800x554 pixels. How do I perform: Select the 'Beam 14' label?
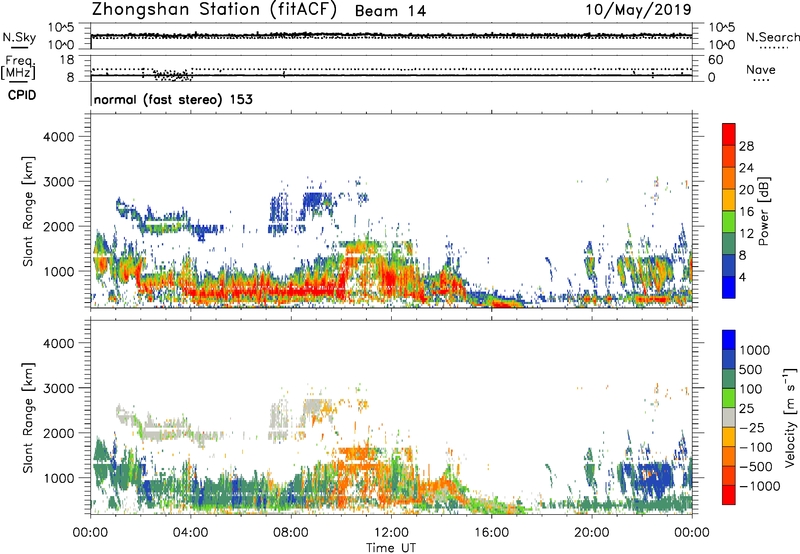click(x=390, y=11)
